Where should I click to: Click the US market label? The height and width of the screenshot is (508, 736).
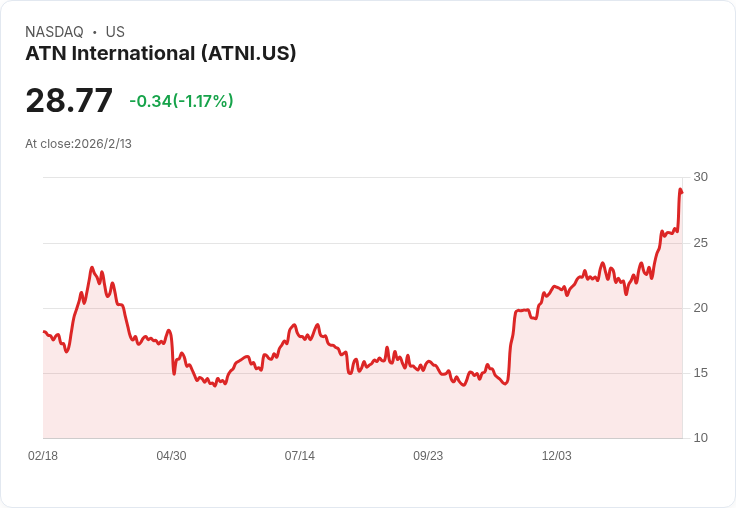[115, 32]
